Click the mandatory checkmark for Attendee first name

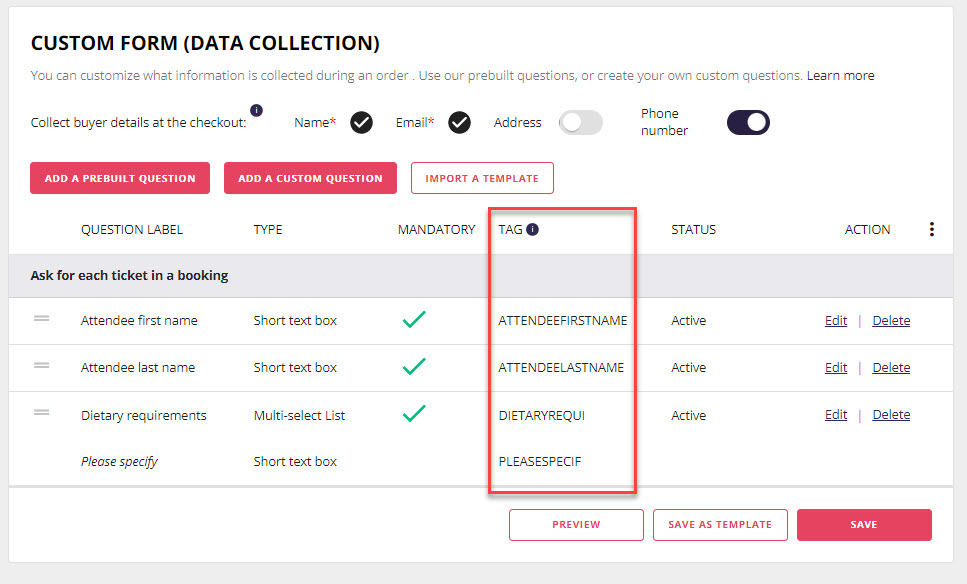[414, 319]
